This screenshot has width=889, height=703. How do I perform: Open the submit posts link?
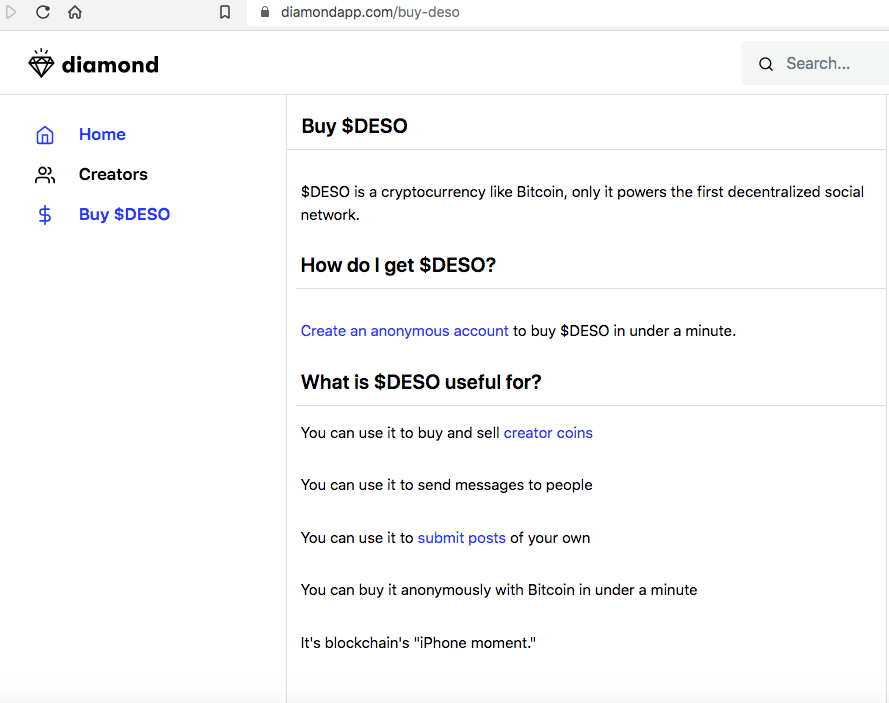pos(462,538)
